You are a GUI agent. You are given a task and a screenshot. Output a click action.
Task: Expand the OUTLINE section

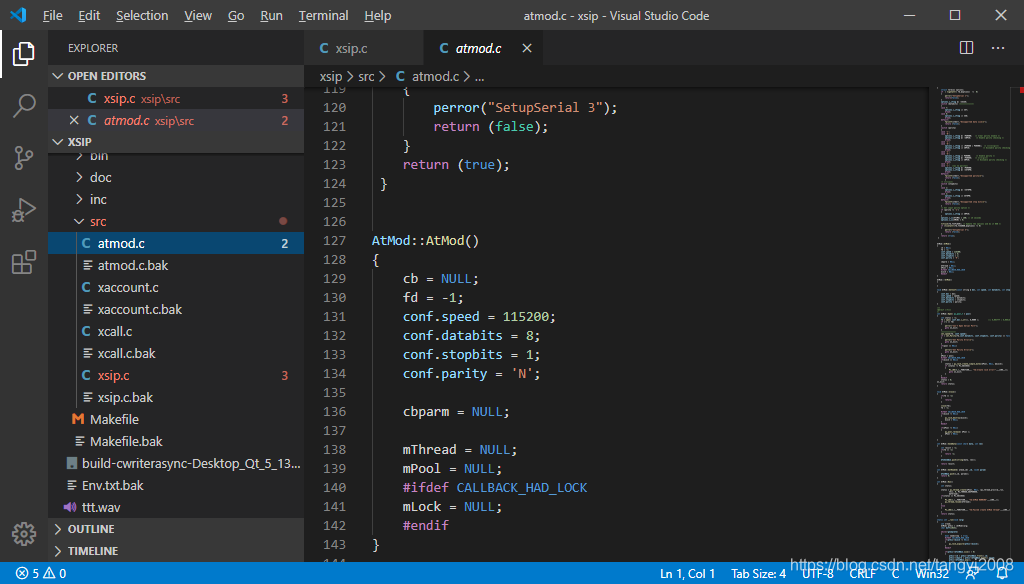click(x=176, y=529)
